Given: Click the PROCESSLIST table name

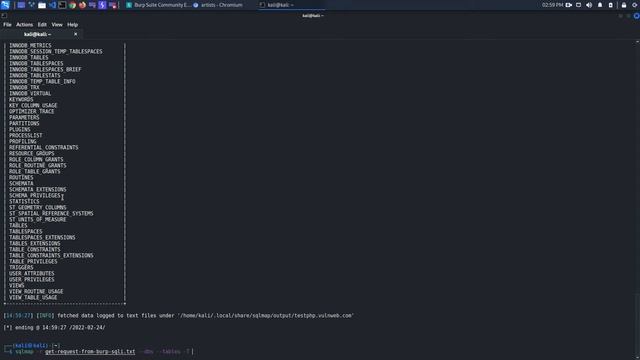Looking at the screenshot, I should [26, 136].
